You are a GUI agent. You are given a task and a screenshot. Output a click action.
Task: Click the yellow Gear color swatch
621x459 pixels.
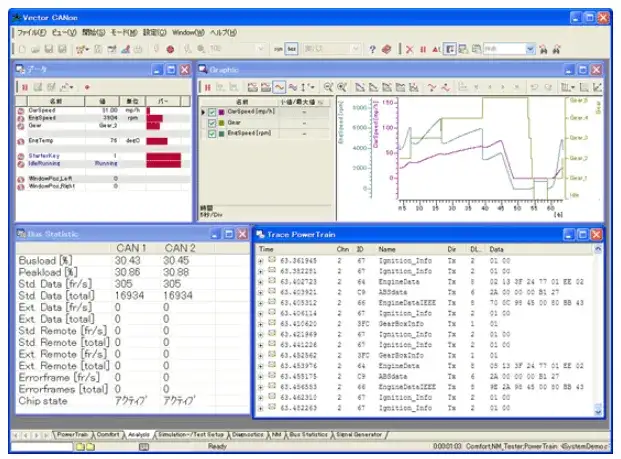pyautogui.click(x=221, y=123)
